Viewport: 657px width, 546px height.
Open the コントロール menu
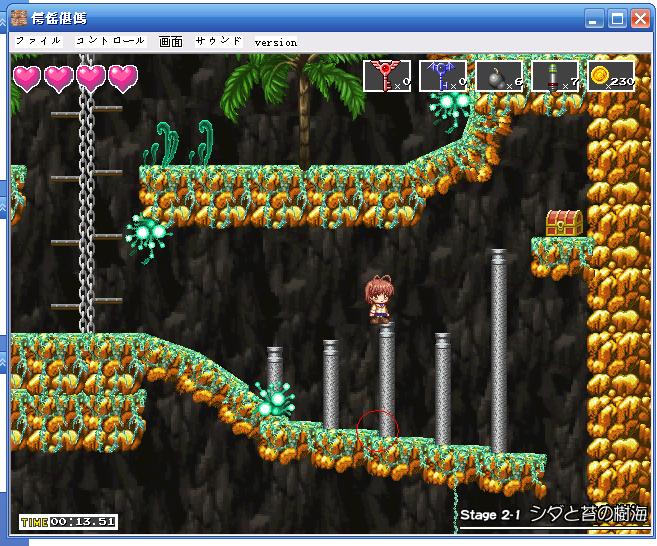coord(111,41)
